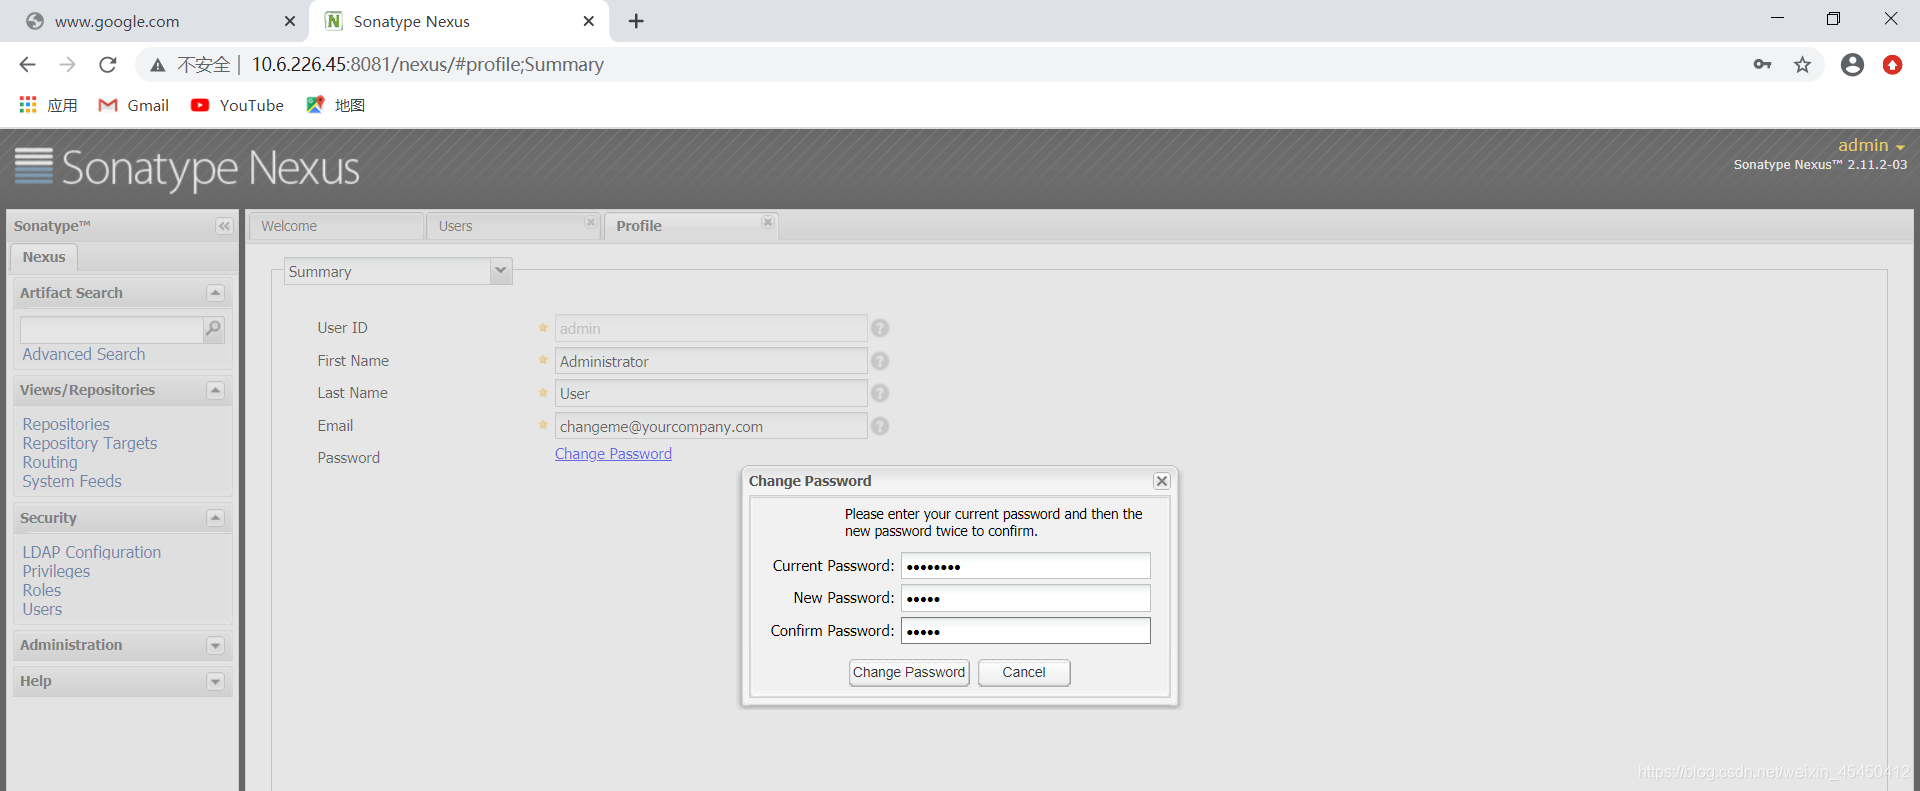1920x791 pixels.
Task: Click the not secure warning icon
Action: point(158,65)
